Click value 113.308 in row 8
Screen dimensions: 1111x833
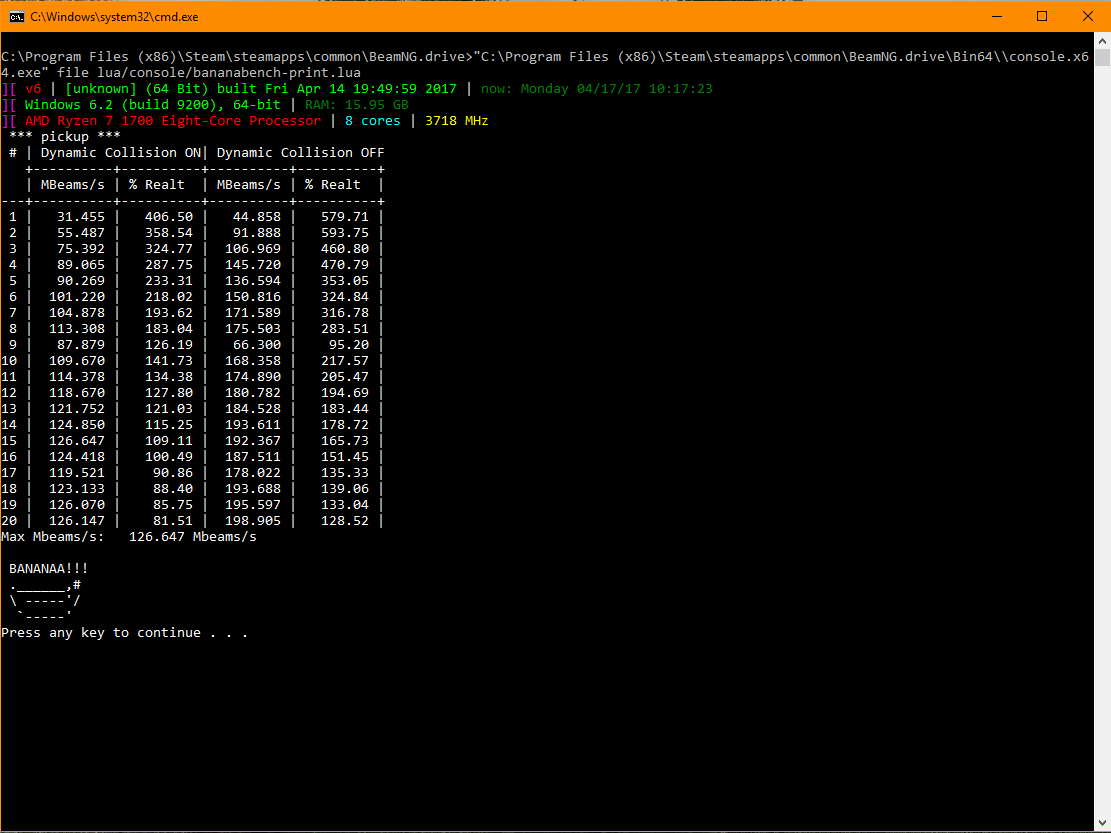(x=77, y=329)
